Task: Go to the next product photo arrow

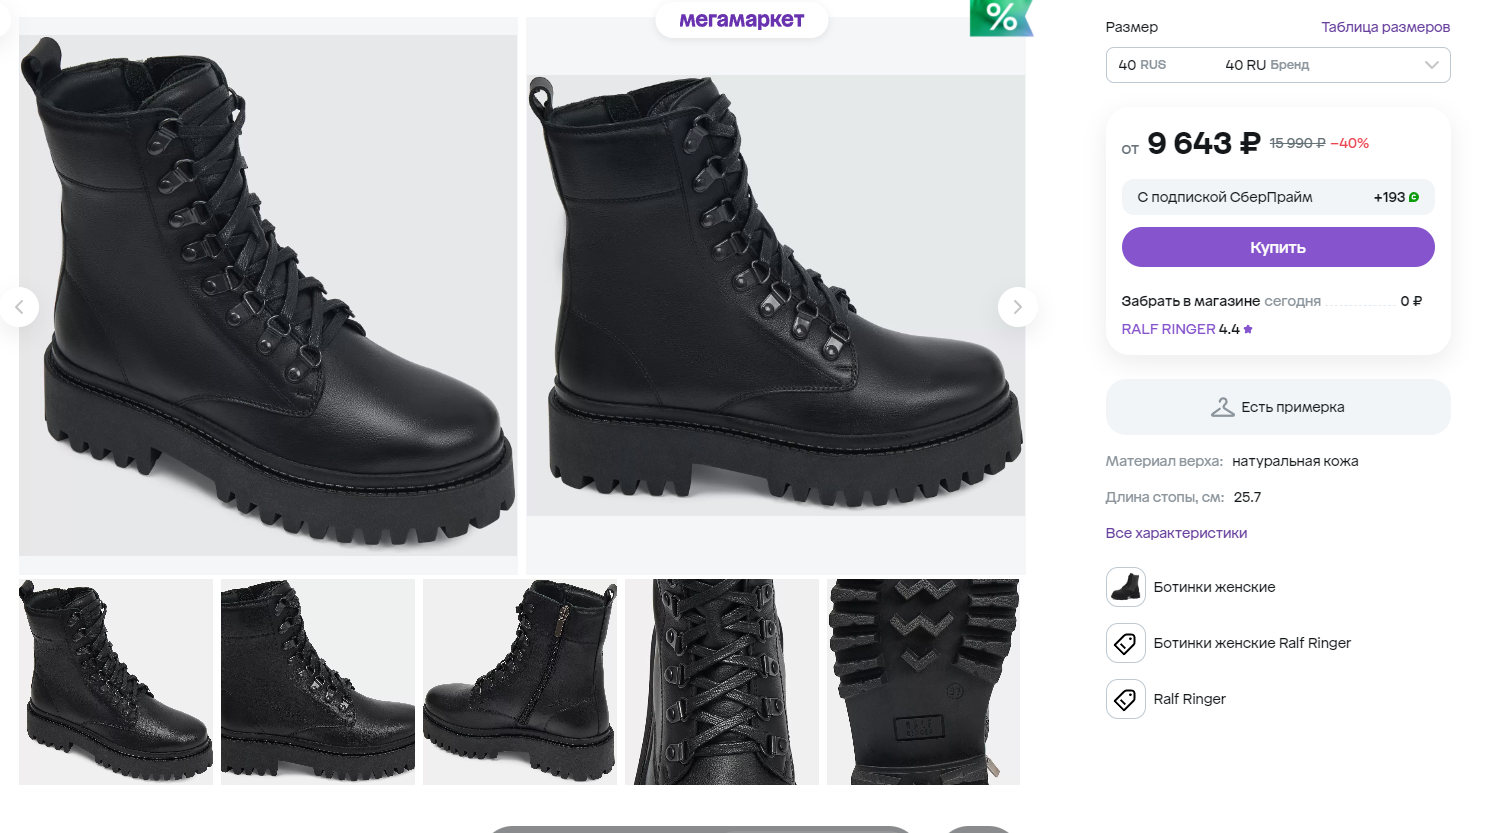Action: [x=1017, y=307]
